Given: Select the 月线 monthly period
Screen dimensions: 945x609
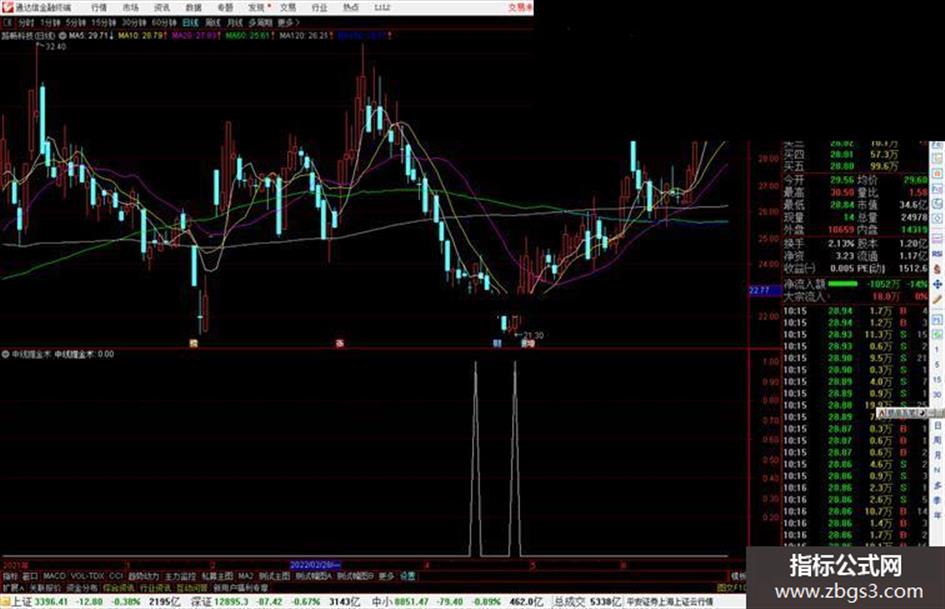Looking at the screenshot, I should coord(234,22).
